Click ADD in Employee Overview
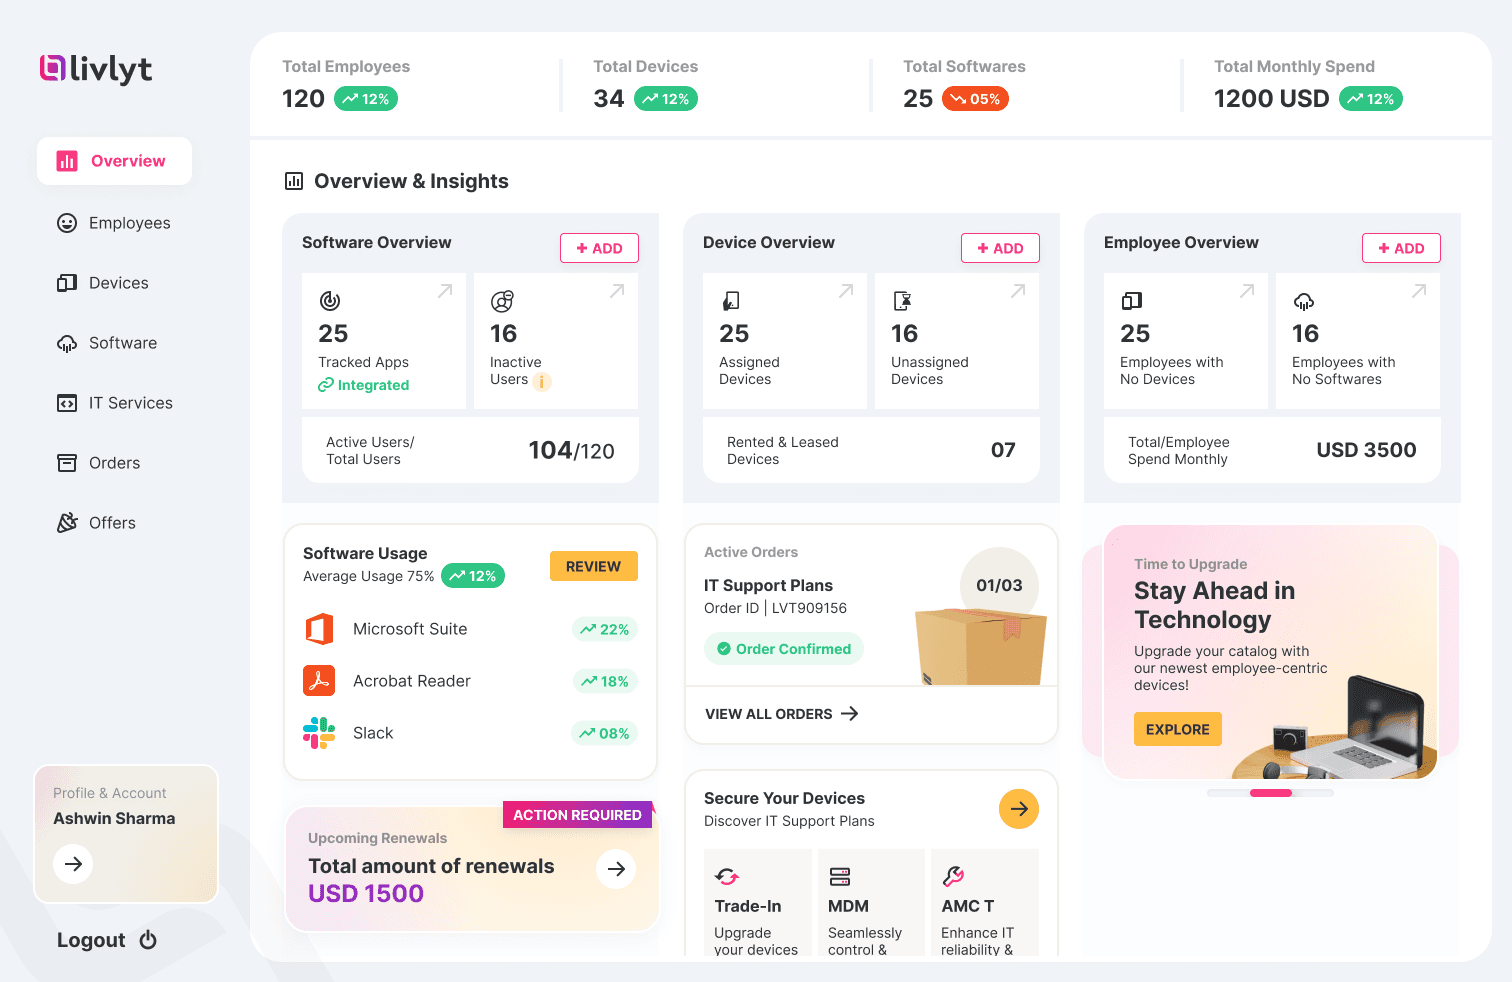Image resolution: width=1512 pixels, height=982 pixels. point(1401,248)
